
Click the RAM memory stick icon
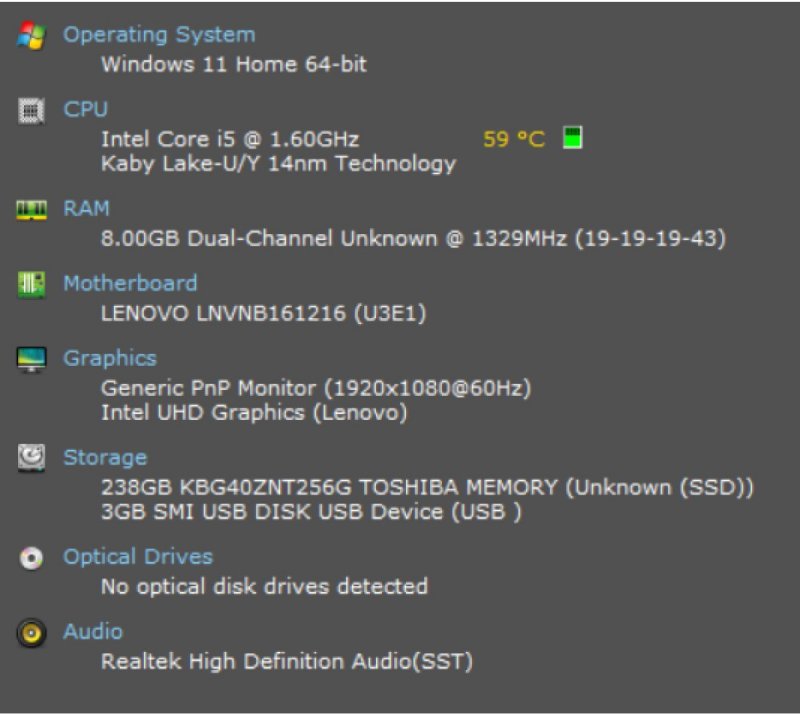click(31, 209)
